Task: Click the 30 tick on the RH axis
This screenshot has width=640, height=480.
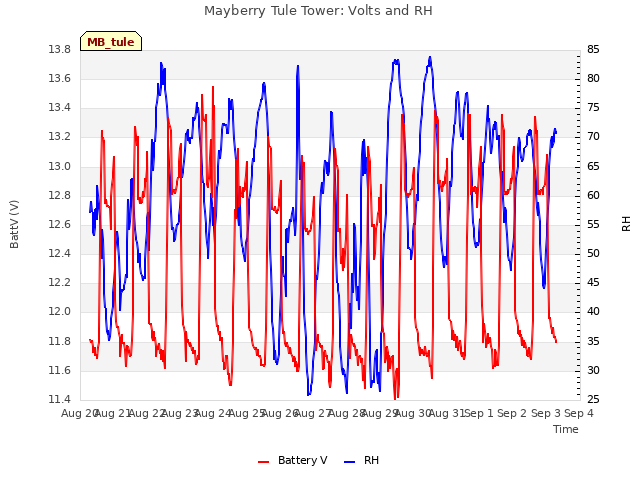Action: point(593,371)
